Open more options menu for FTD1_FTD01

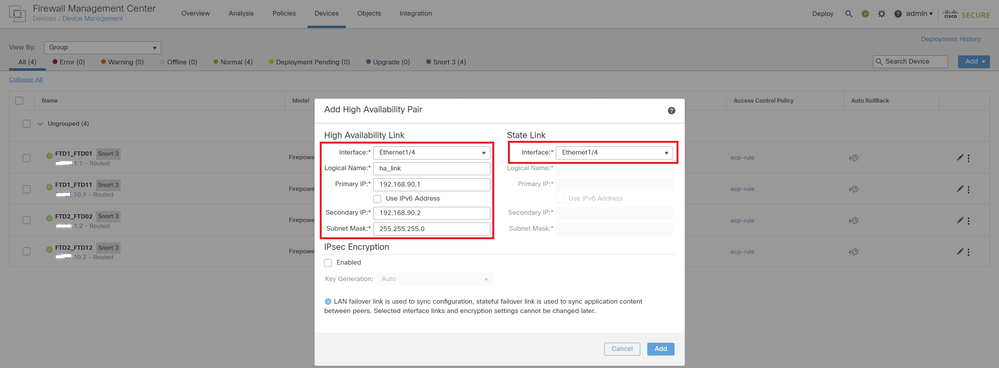pos(968,158)
